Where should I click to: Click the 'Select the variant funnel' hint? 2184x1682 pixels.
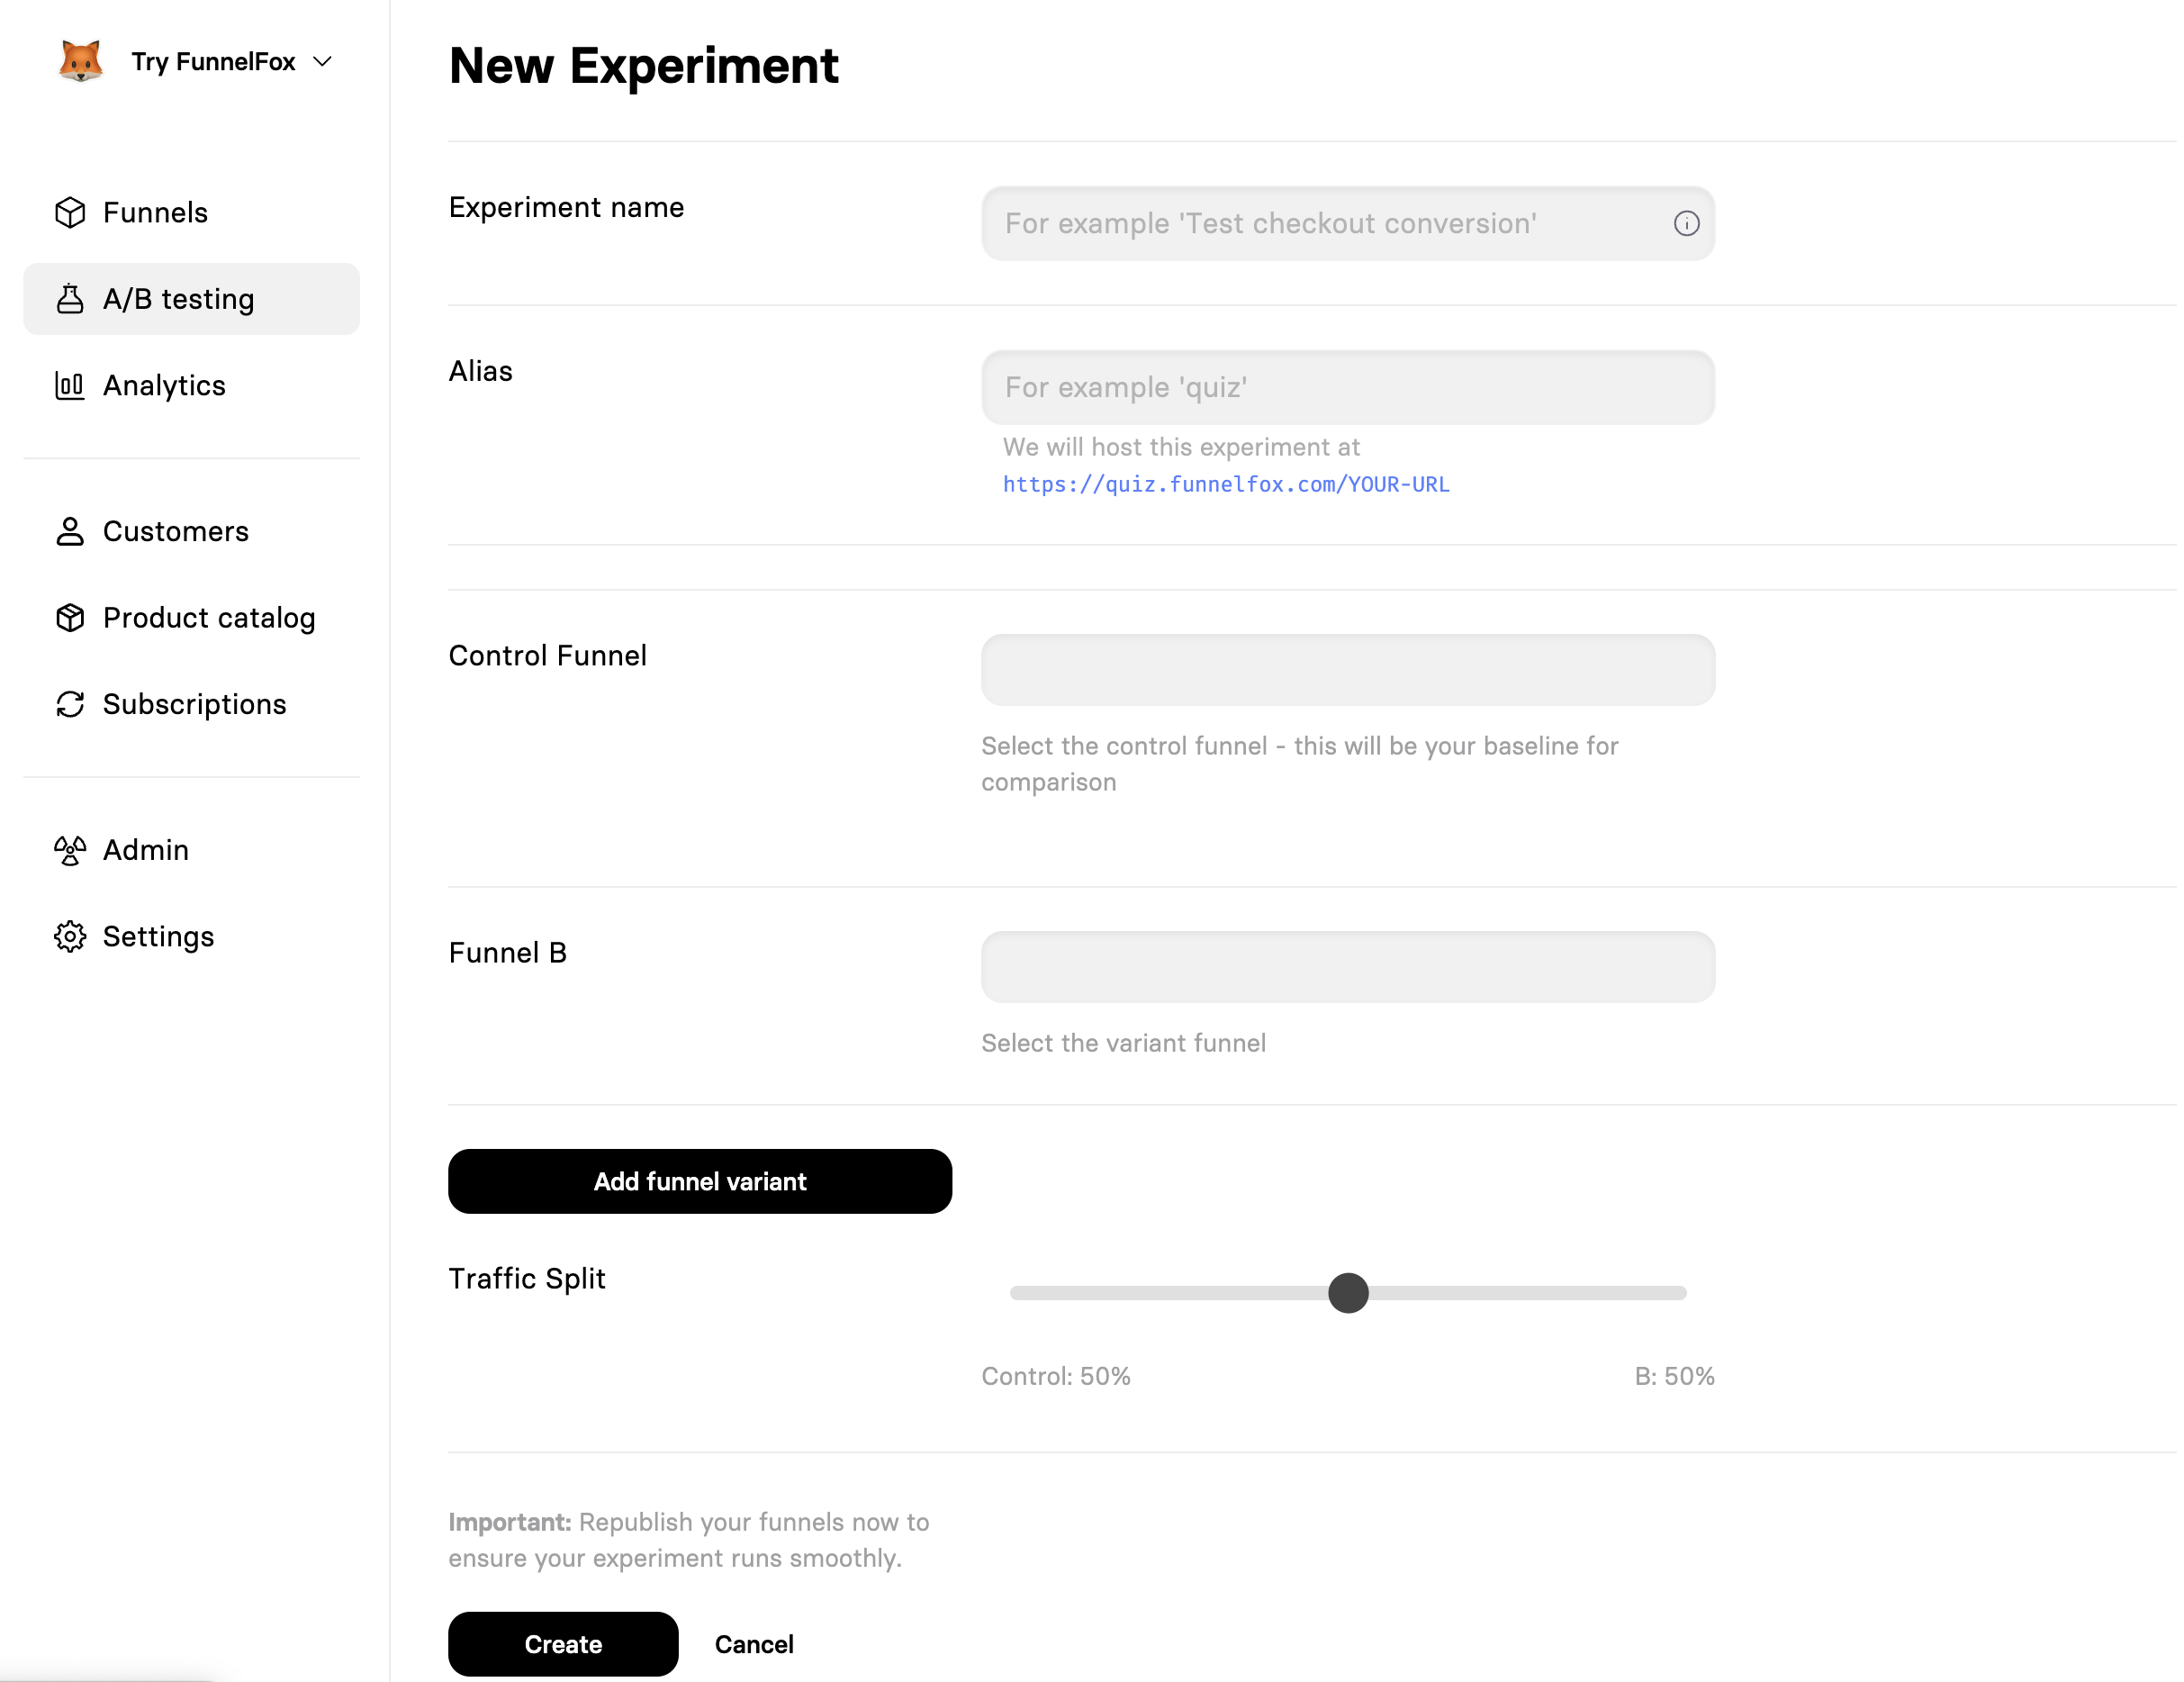tap(1123, 1043)
